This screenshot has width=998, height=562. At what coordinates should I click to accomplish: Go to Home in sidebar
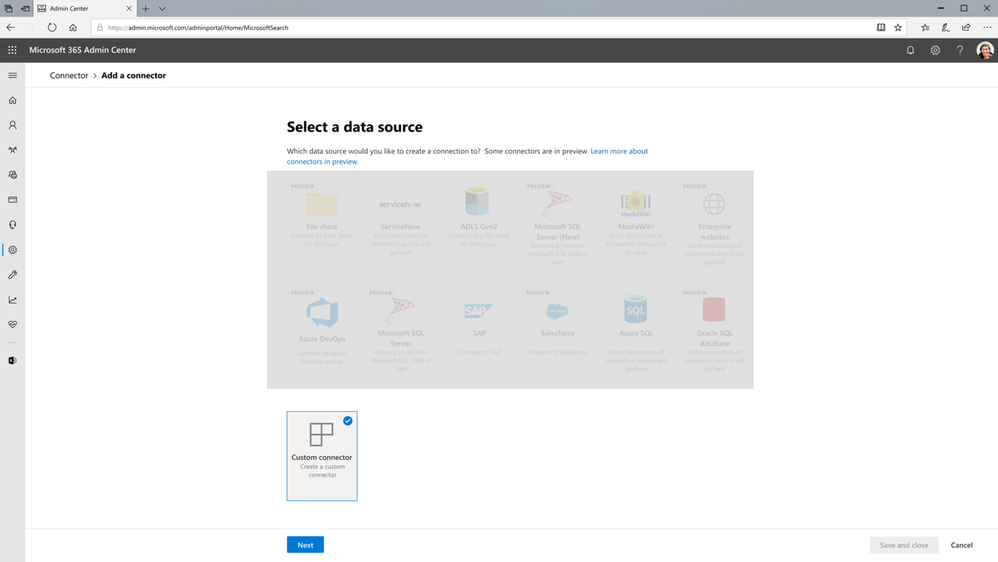tap(12, 100)
